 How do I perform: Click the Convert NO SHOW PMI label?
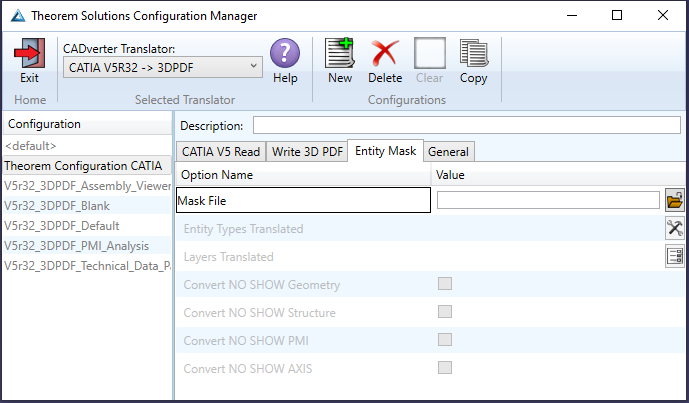click(x=246, y=341)
